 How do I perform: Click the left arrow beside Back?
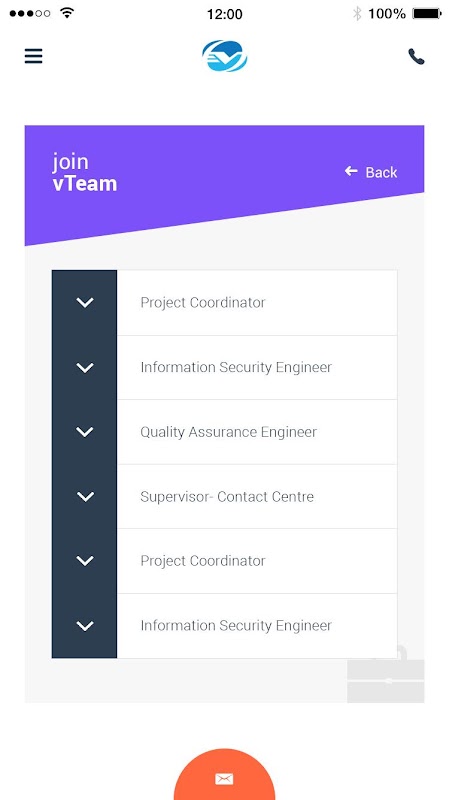(x=351, y=171)
